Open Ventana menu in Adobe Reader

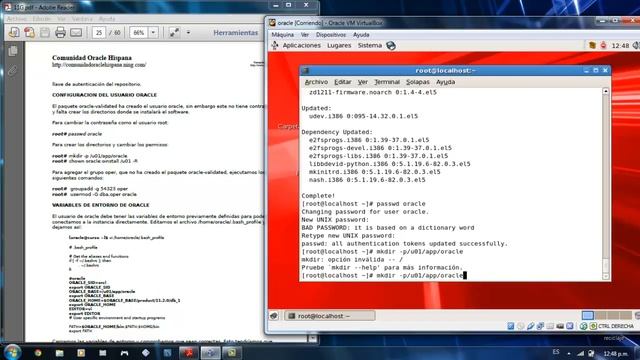pyautogui.click(x=82, y=19)
